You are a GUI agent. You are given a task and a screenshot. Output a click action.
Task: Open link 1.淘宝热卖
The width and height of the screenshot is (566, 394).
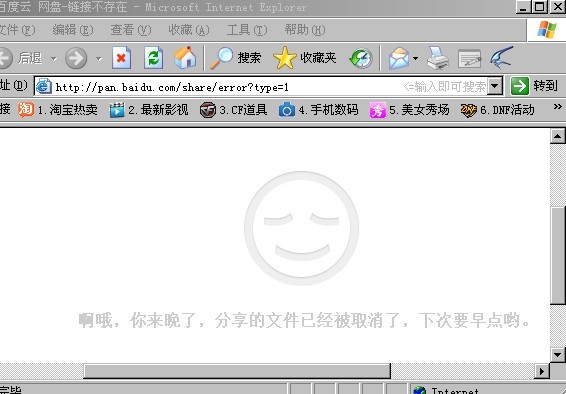point(58,110)
